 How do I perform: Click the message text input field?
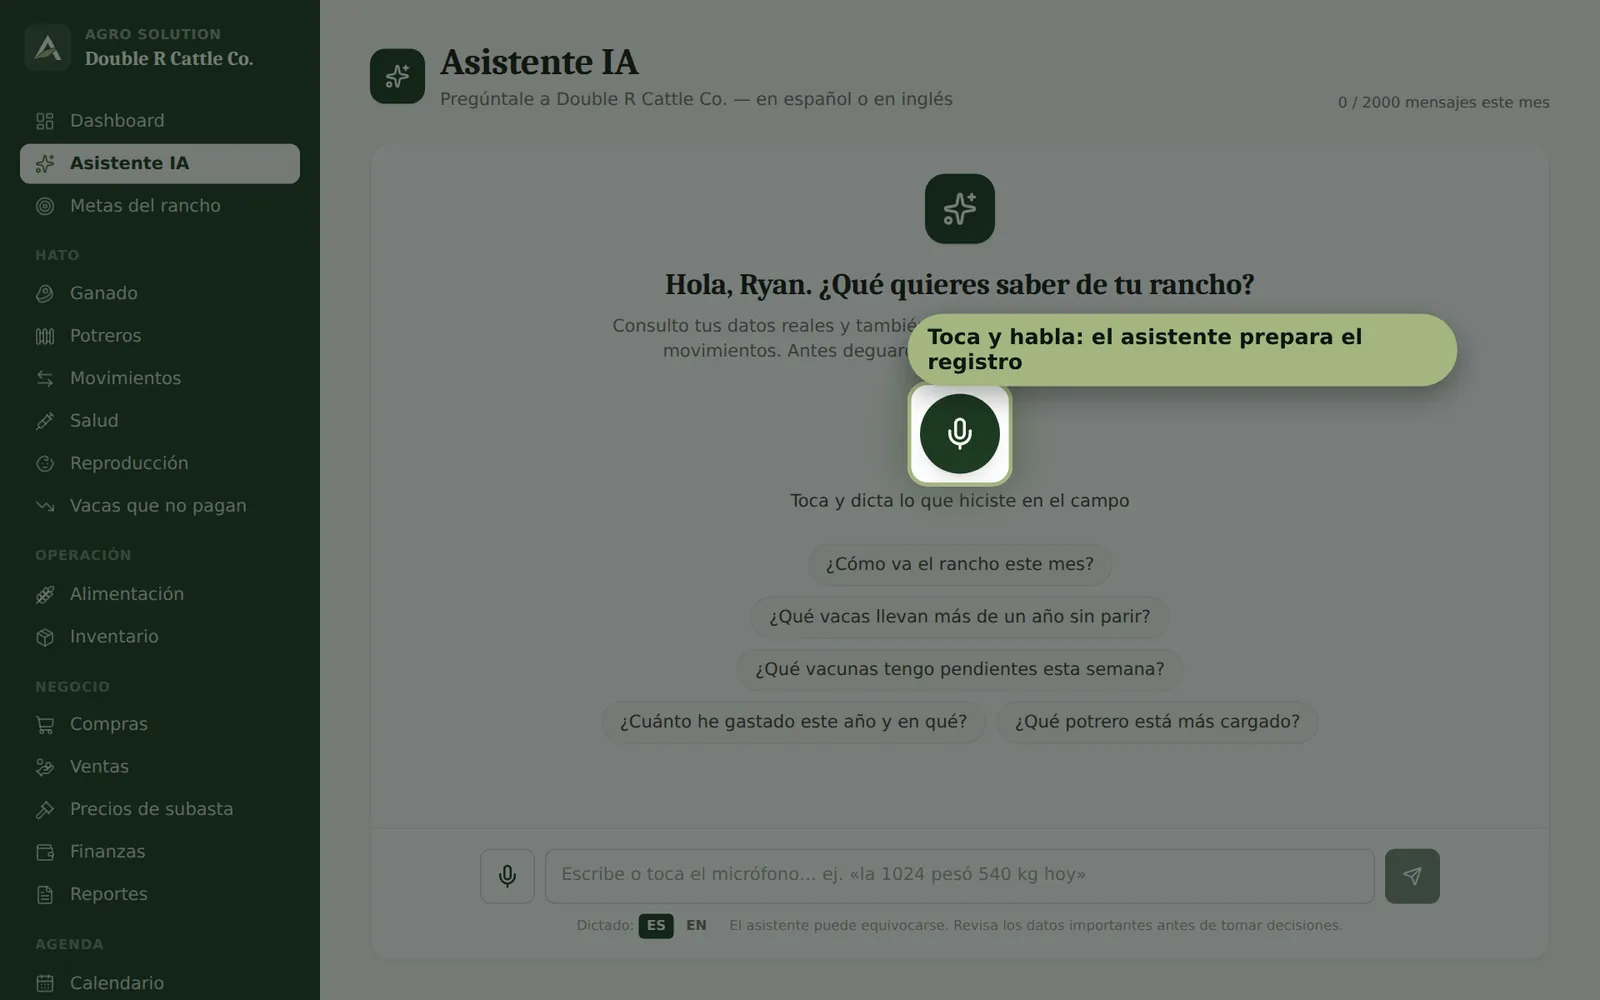point(959,876)
